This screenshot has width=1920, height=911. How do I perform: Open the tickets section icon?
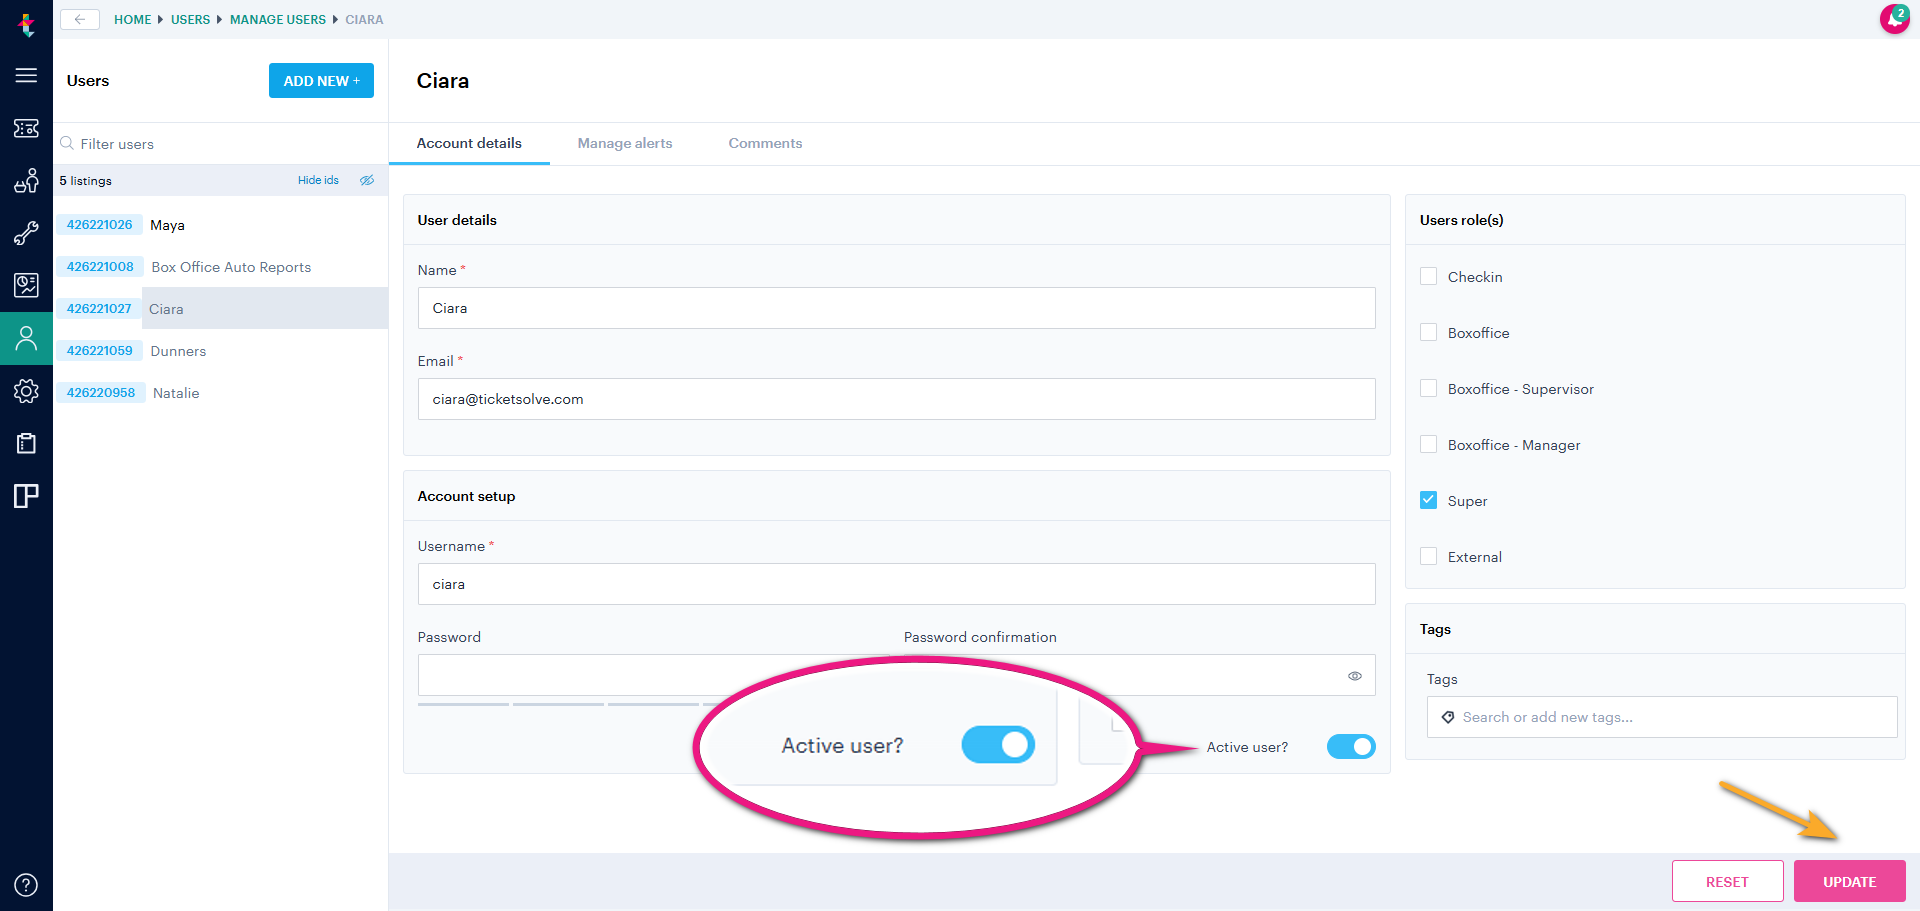pos(26,128)
